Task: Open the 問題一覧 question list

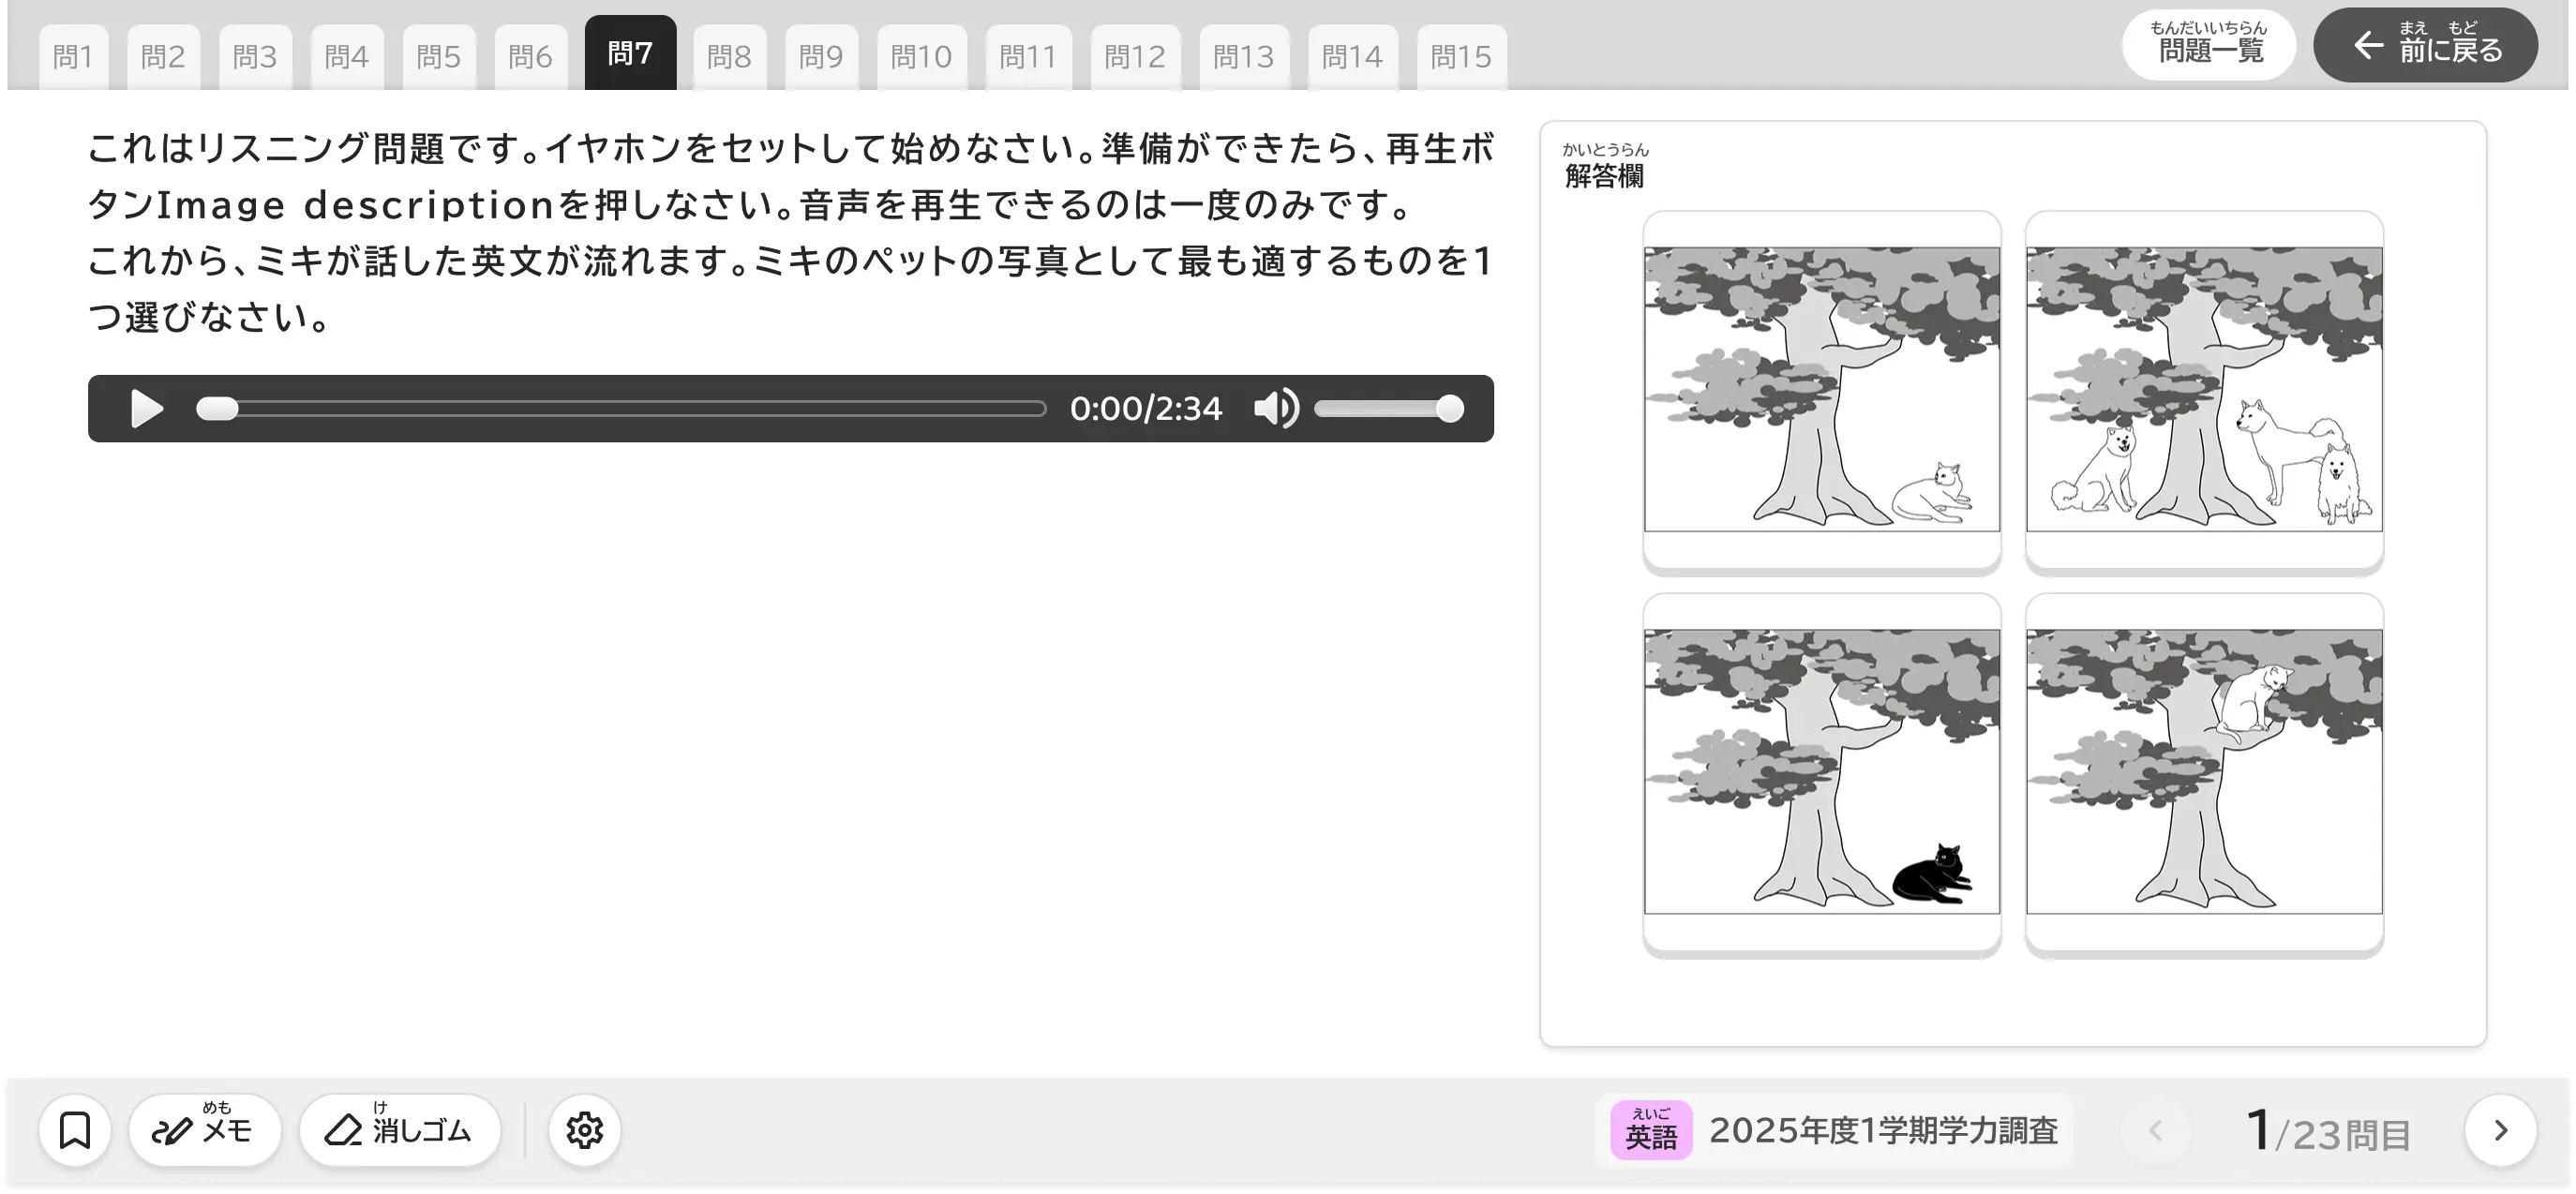Action: click(2209, 45)
